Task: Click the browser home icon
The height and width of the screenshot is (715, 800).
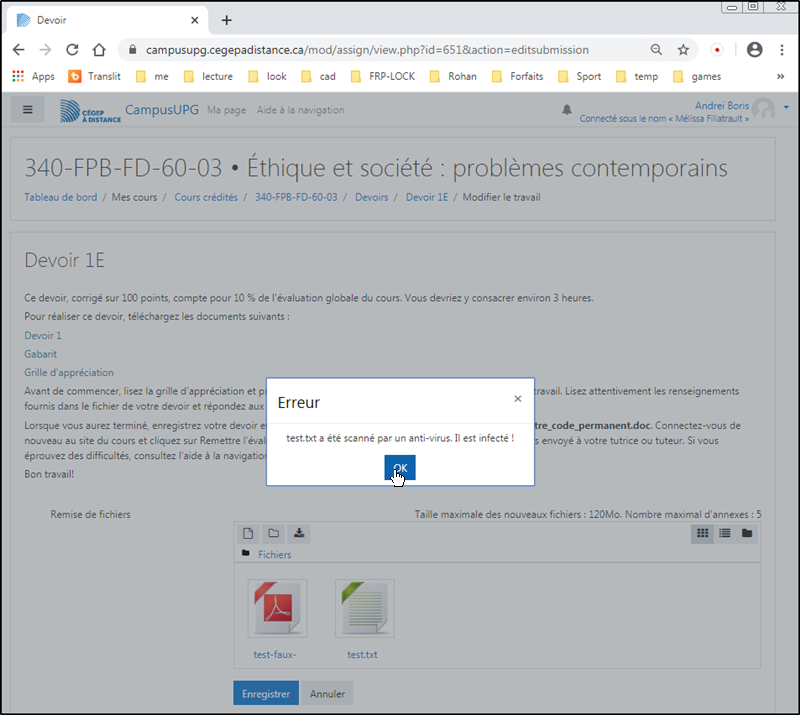Action: pyautogui.click(x=98, y=49)
